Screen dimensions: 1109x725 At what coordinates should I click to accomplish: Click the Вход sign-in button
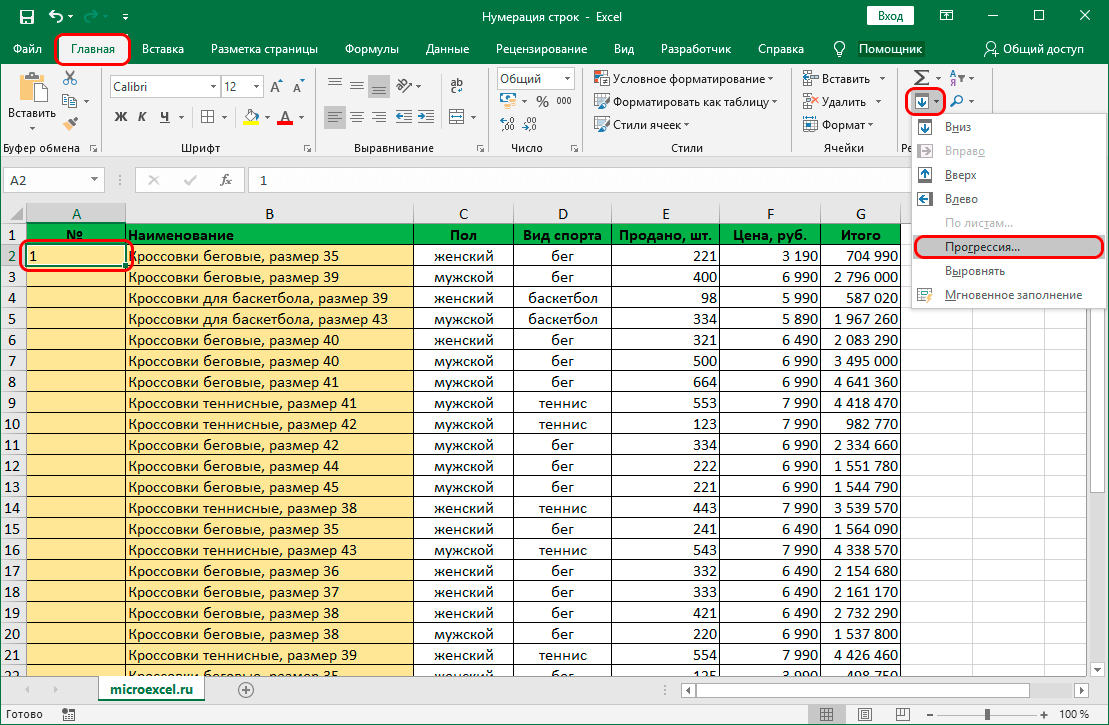point(890,16)
